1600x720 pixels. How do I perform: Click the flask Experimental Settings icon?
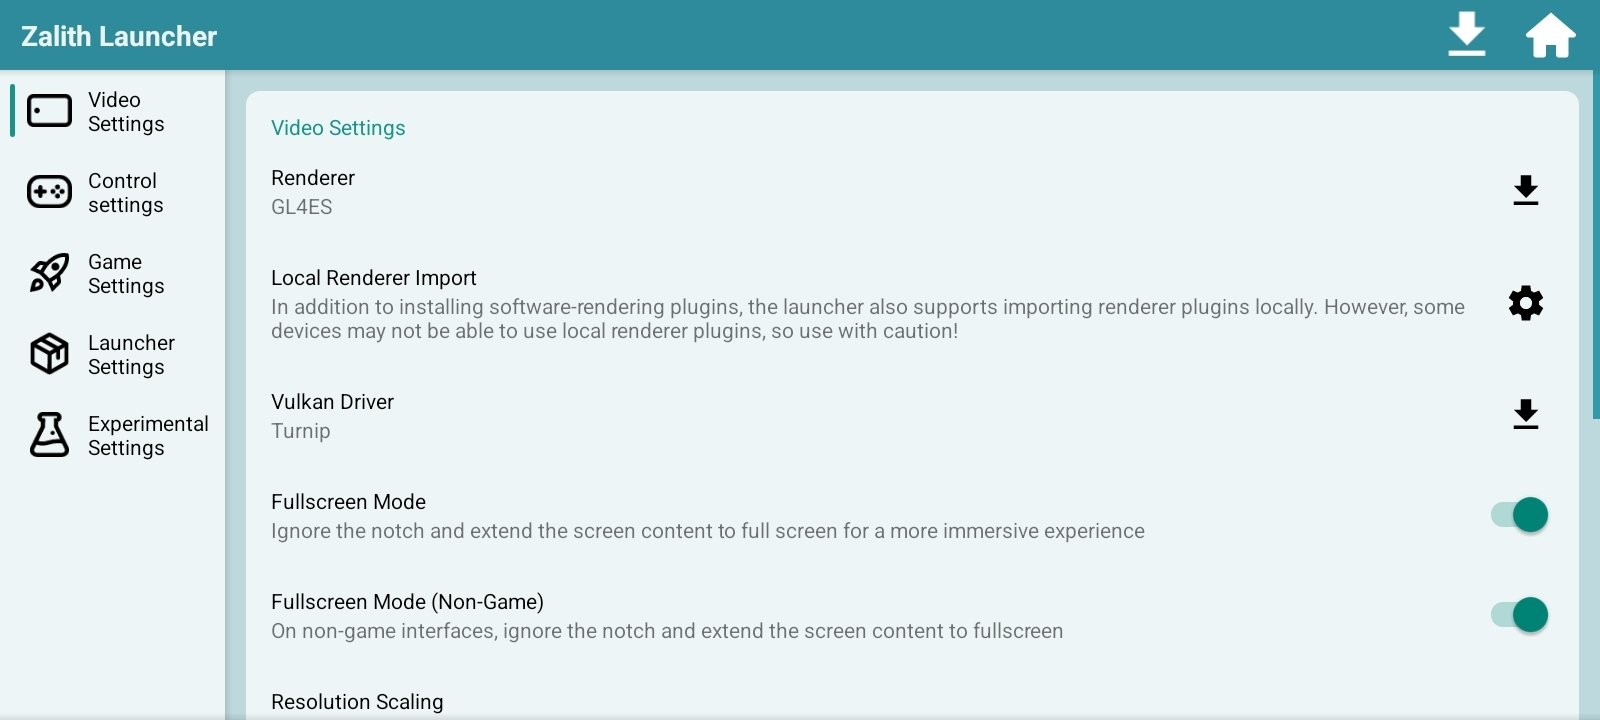point(49,435)
